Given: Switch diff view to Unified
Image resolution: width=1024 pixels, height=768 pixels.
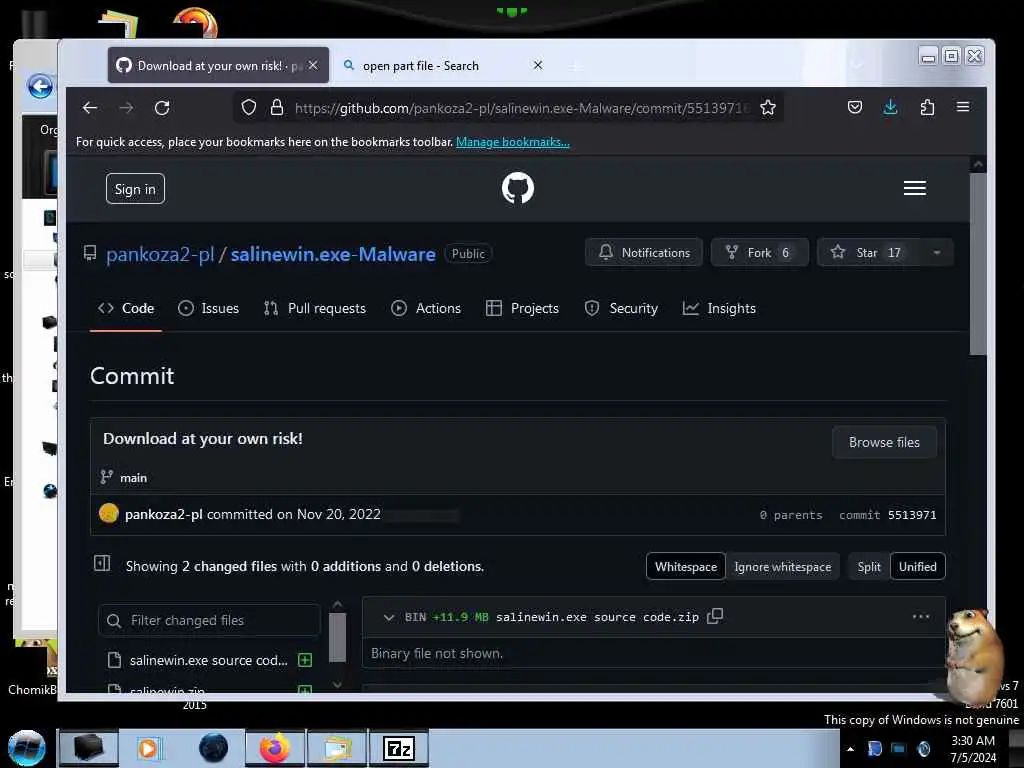Looking at the screenshot, I should [x=918, y=567].
